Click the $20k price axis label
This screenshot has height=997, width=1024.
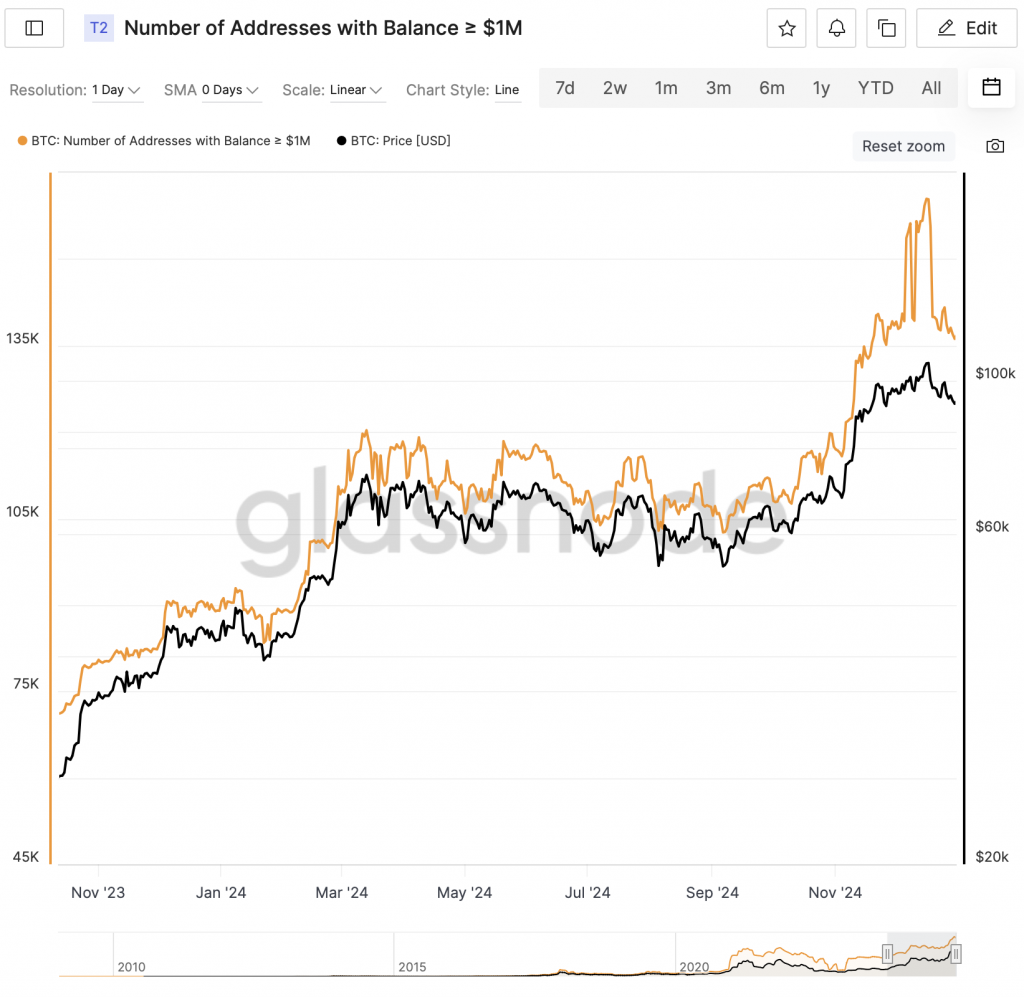(992, 857)
